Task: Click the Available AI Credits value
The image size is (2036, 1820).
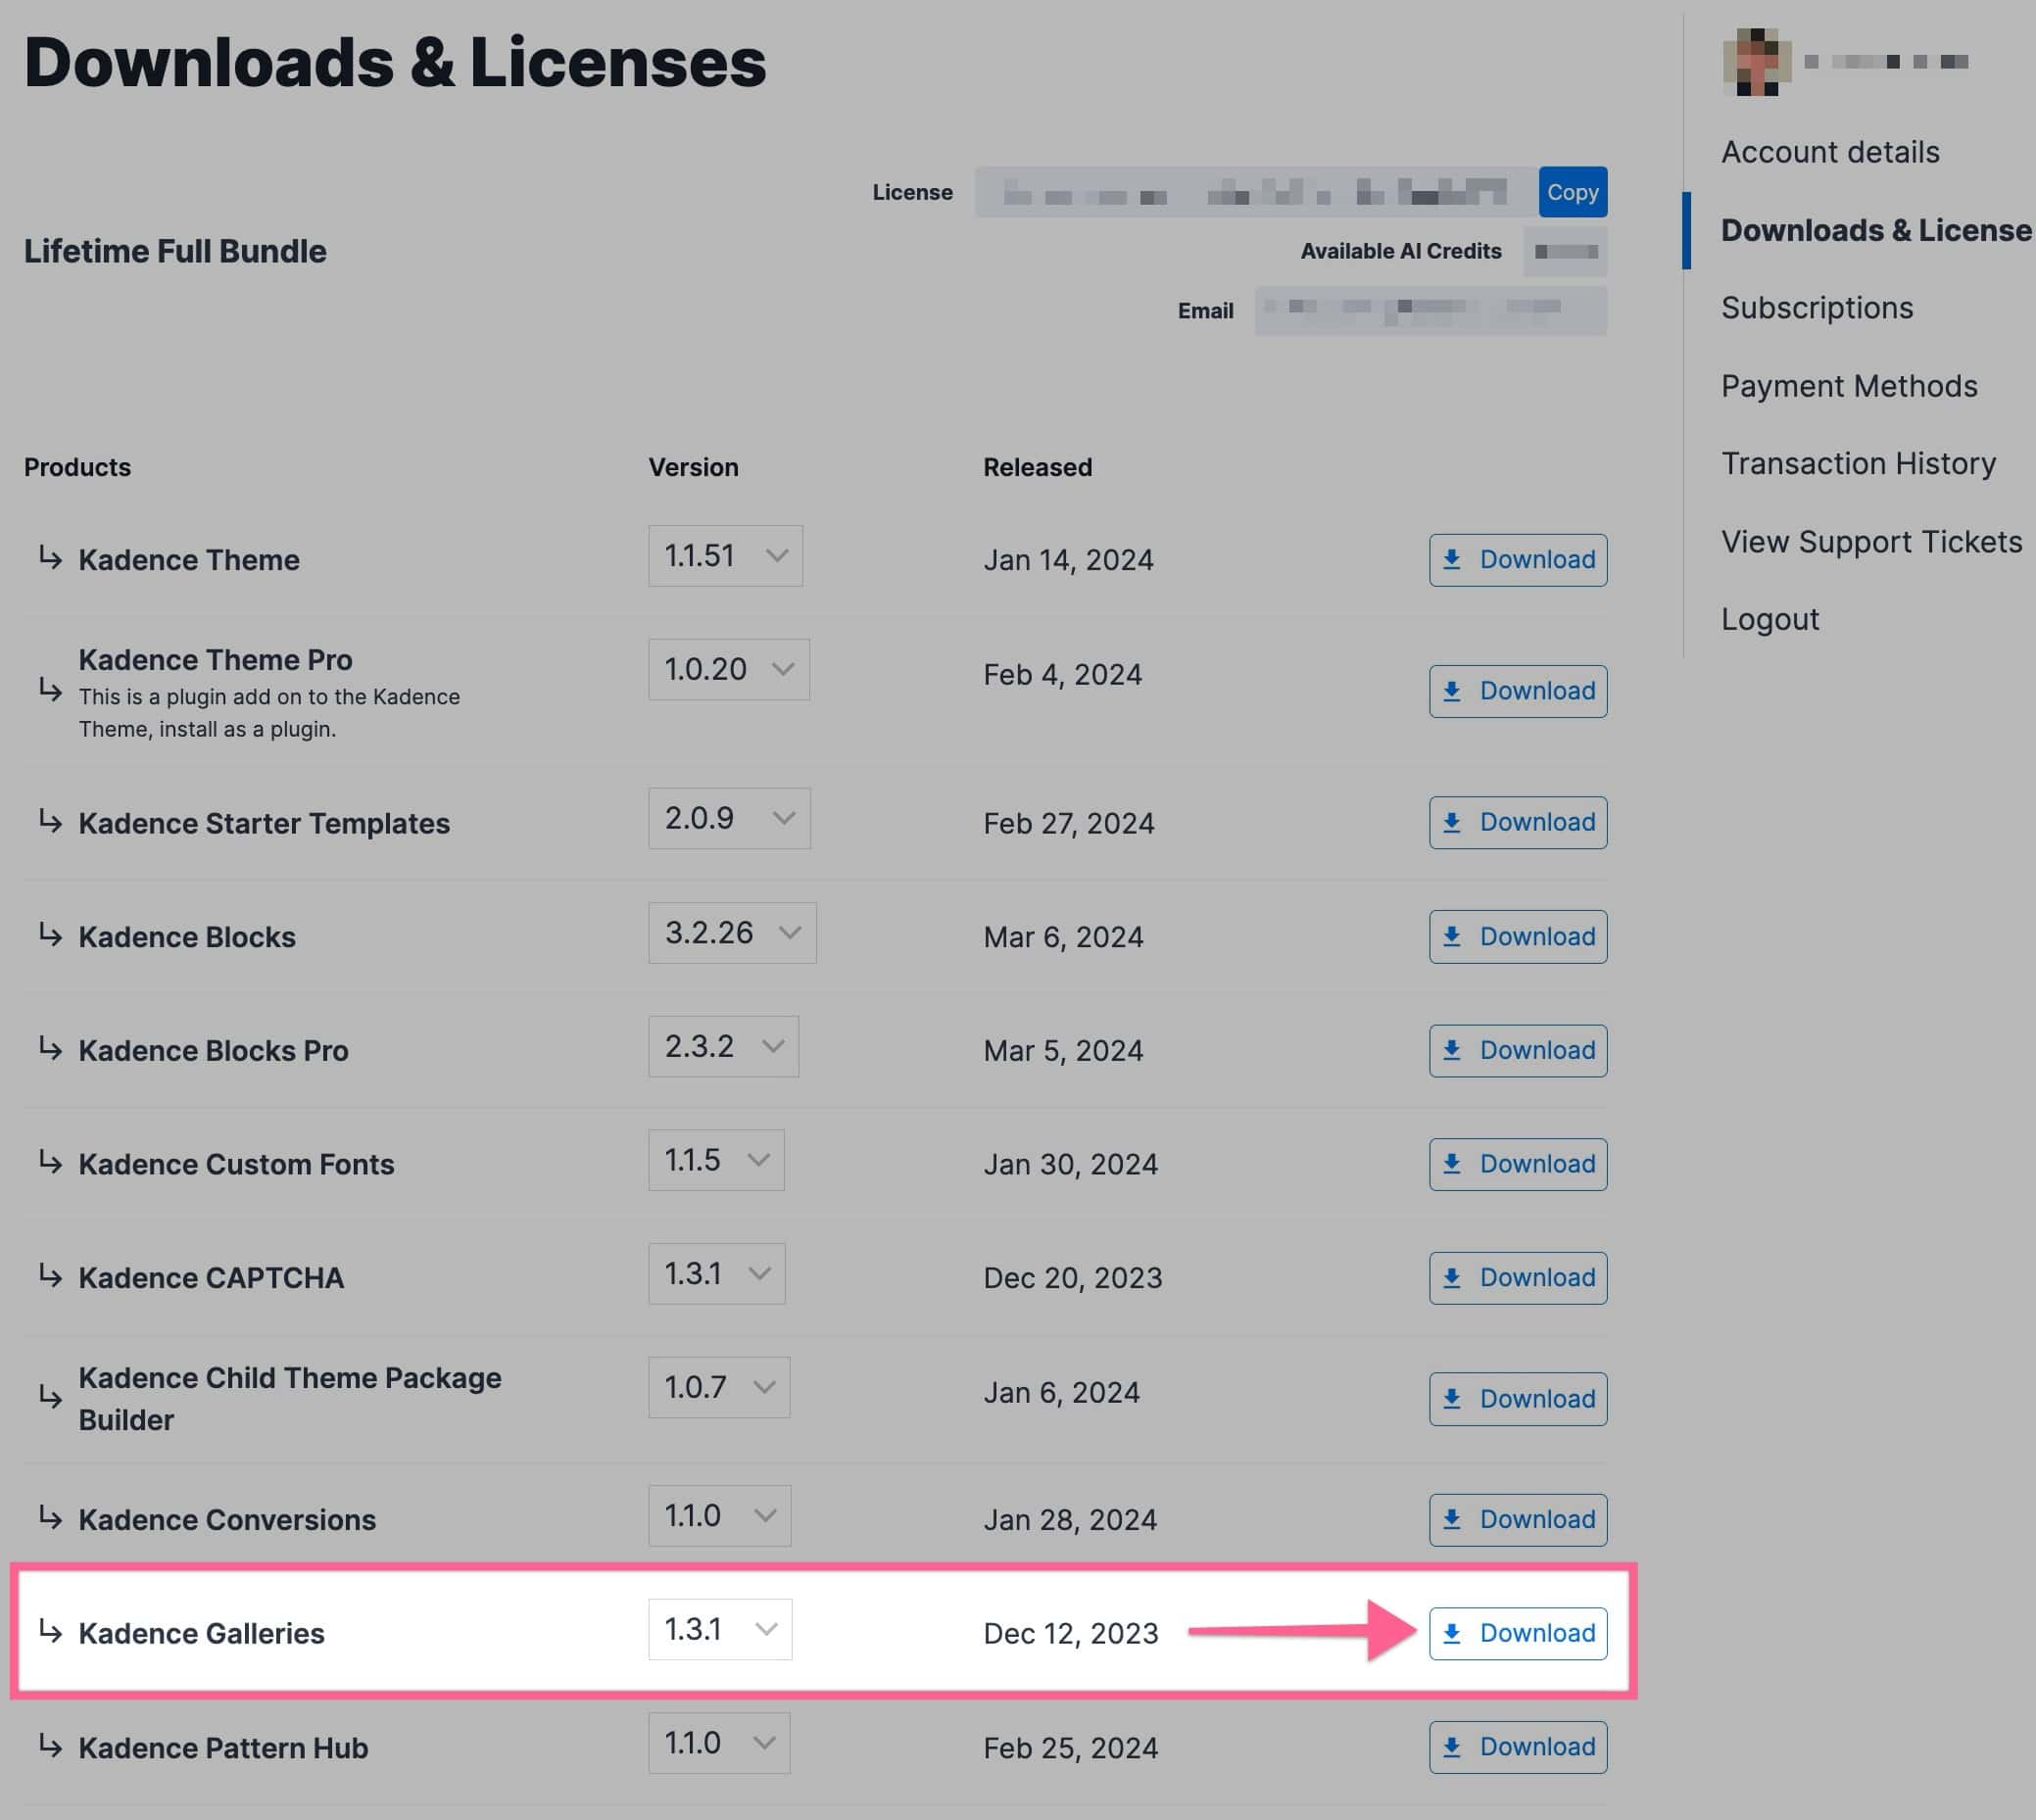Action: point(1565,252)
